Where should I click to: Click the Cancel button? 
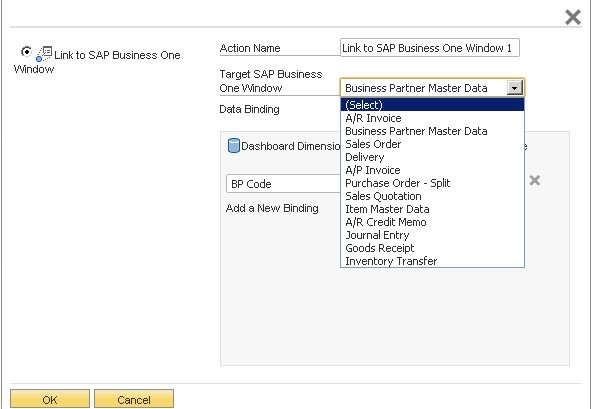tap(134, 399)
